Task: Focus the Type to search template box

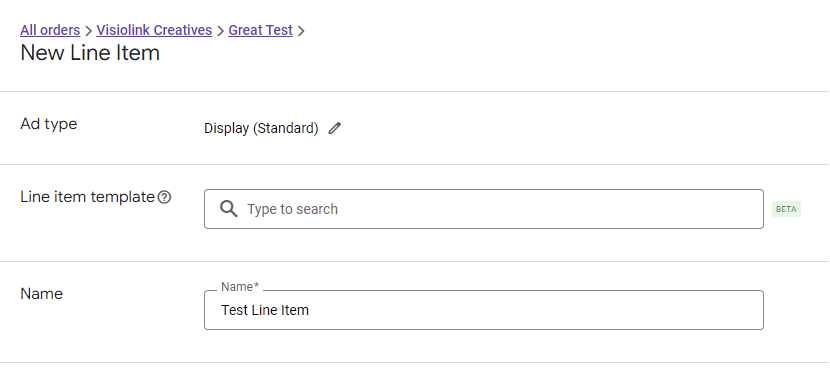Action: click(x=484, y=209)
